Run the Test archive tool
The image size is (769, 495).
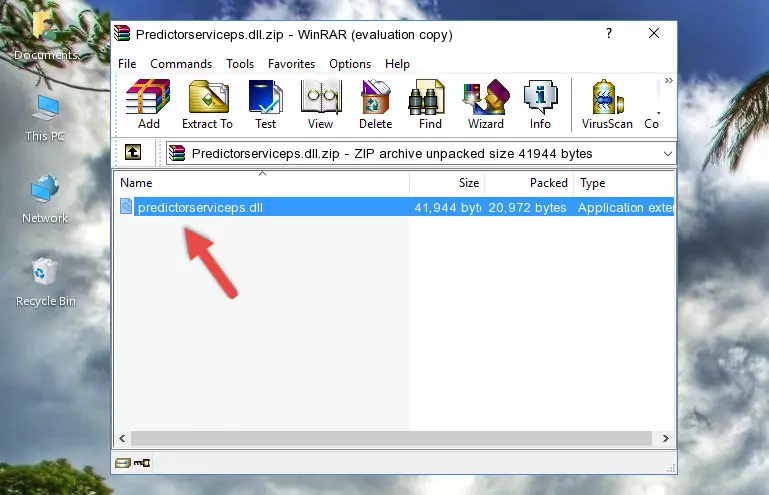[265, 104]
